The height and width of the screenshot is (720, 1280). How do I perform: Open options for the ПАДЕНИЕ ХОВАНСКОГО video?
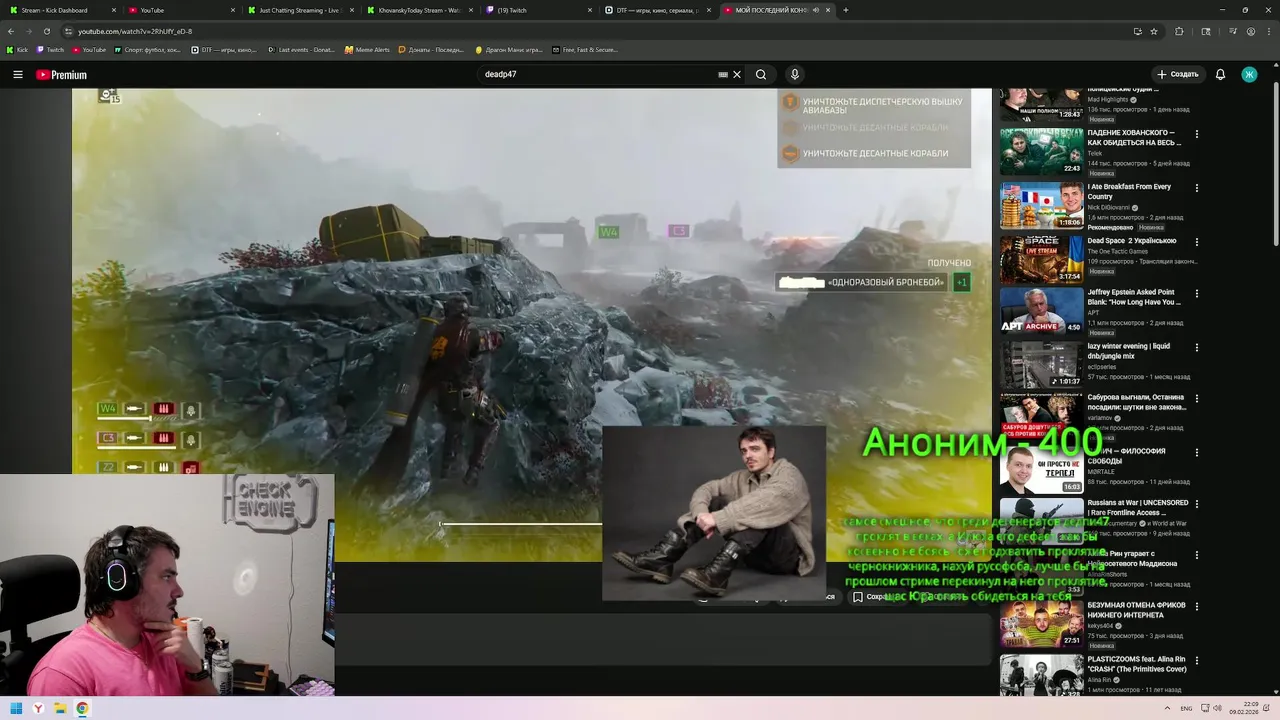(1196, 134)
